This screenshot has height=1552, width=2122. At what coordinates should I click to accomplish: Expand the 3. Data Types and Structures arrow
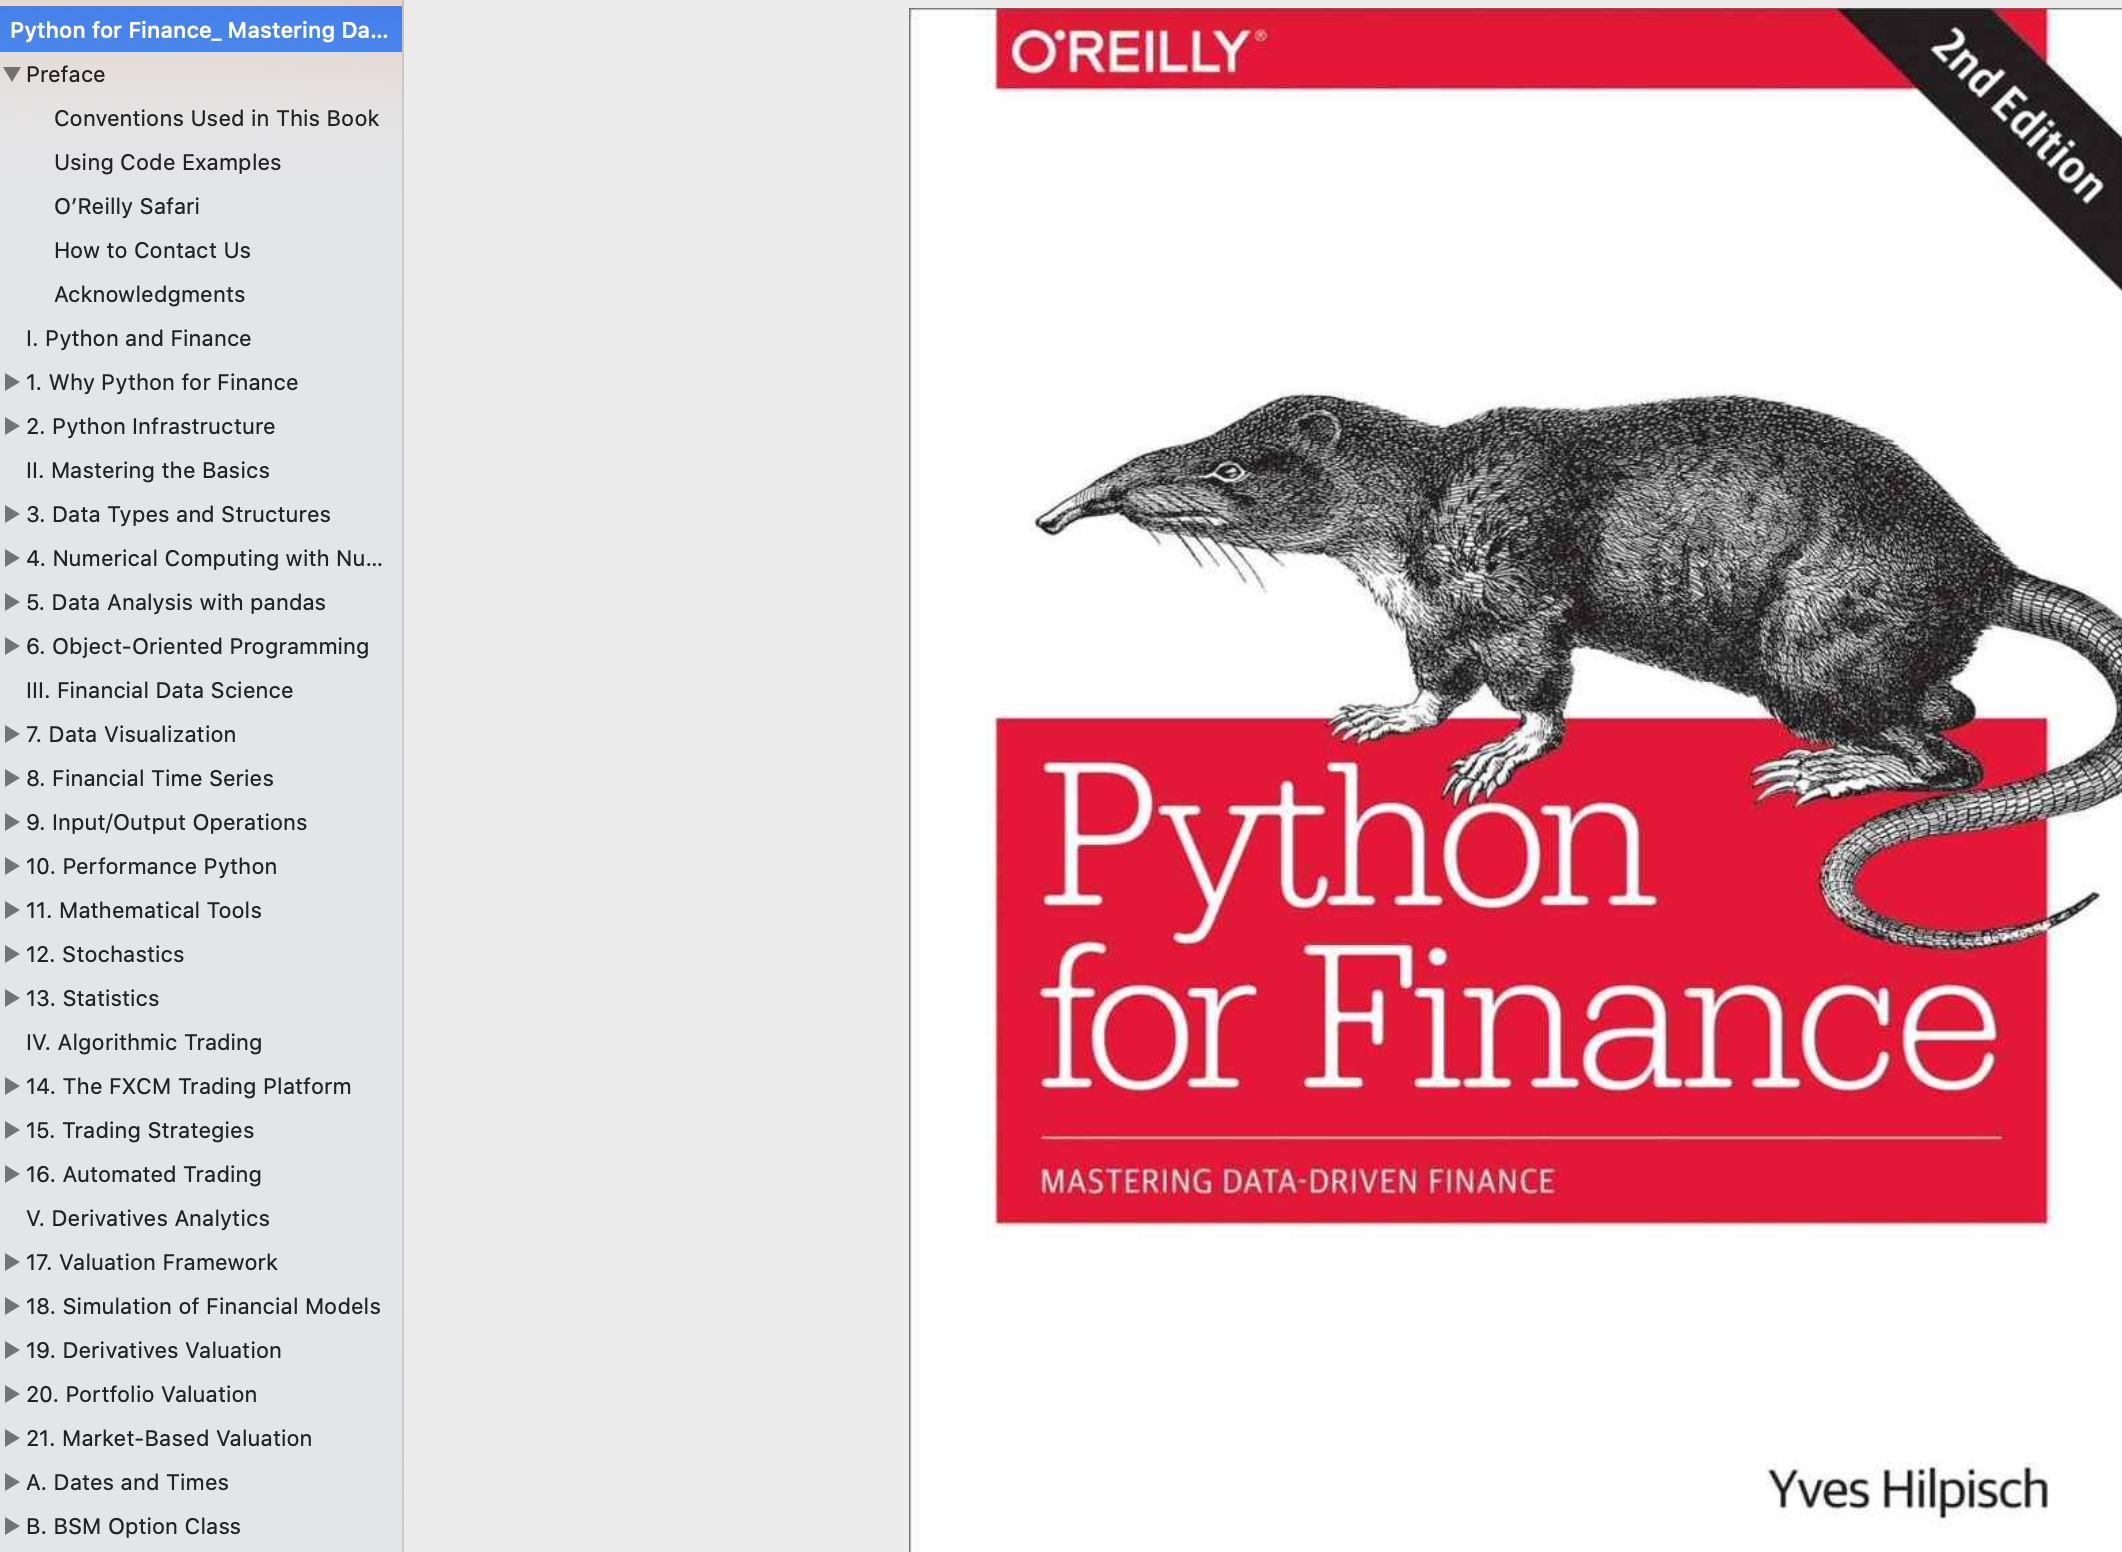tap(12, 514)
